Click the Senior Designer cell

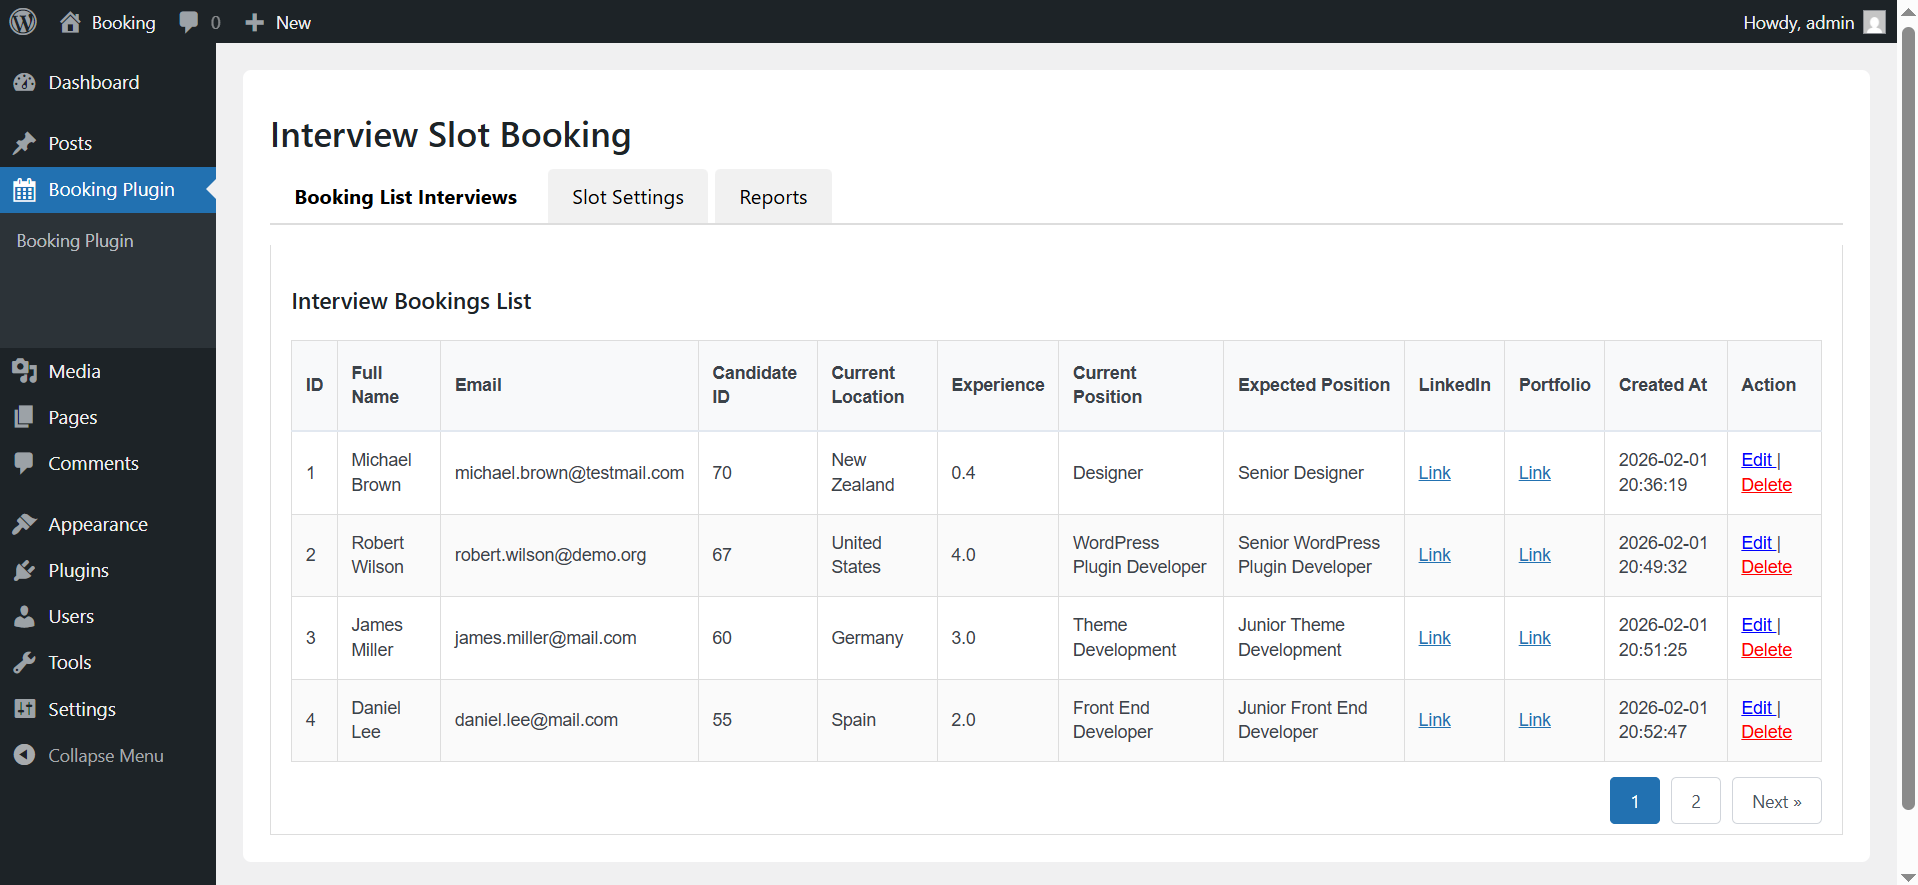coord(1313,473)
